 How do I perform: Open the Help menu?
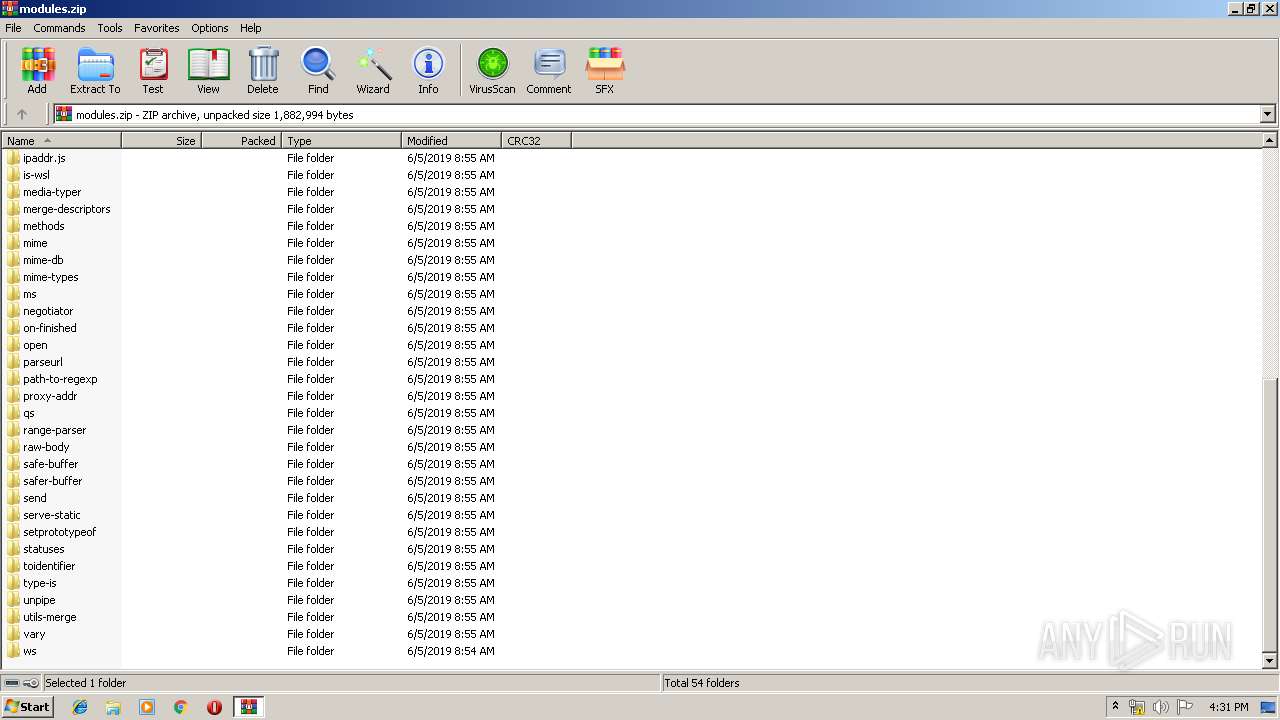click(x=251, y=28)
